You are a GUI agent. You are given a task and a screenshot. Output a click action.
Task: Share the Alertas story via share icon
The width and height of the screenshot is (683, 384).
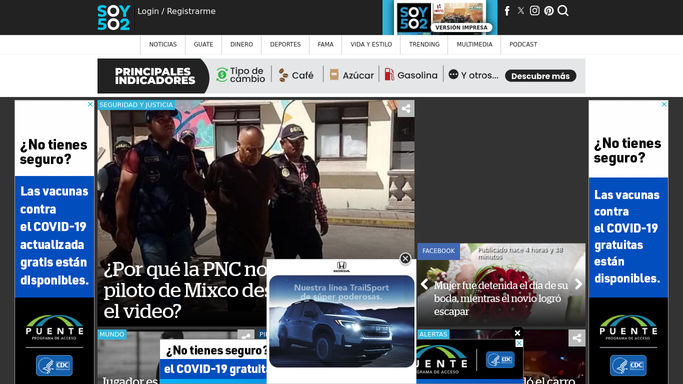coord(577,338)
